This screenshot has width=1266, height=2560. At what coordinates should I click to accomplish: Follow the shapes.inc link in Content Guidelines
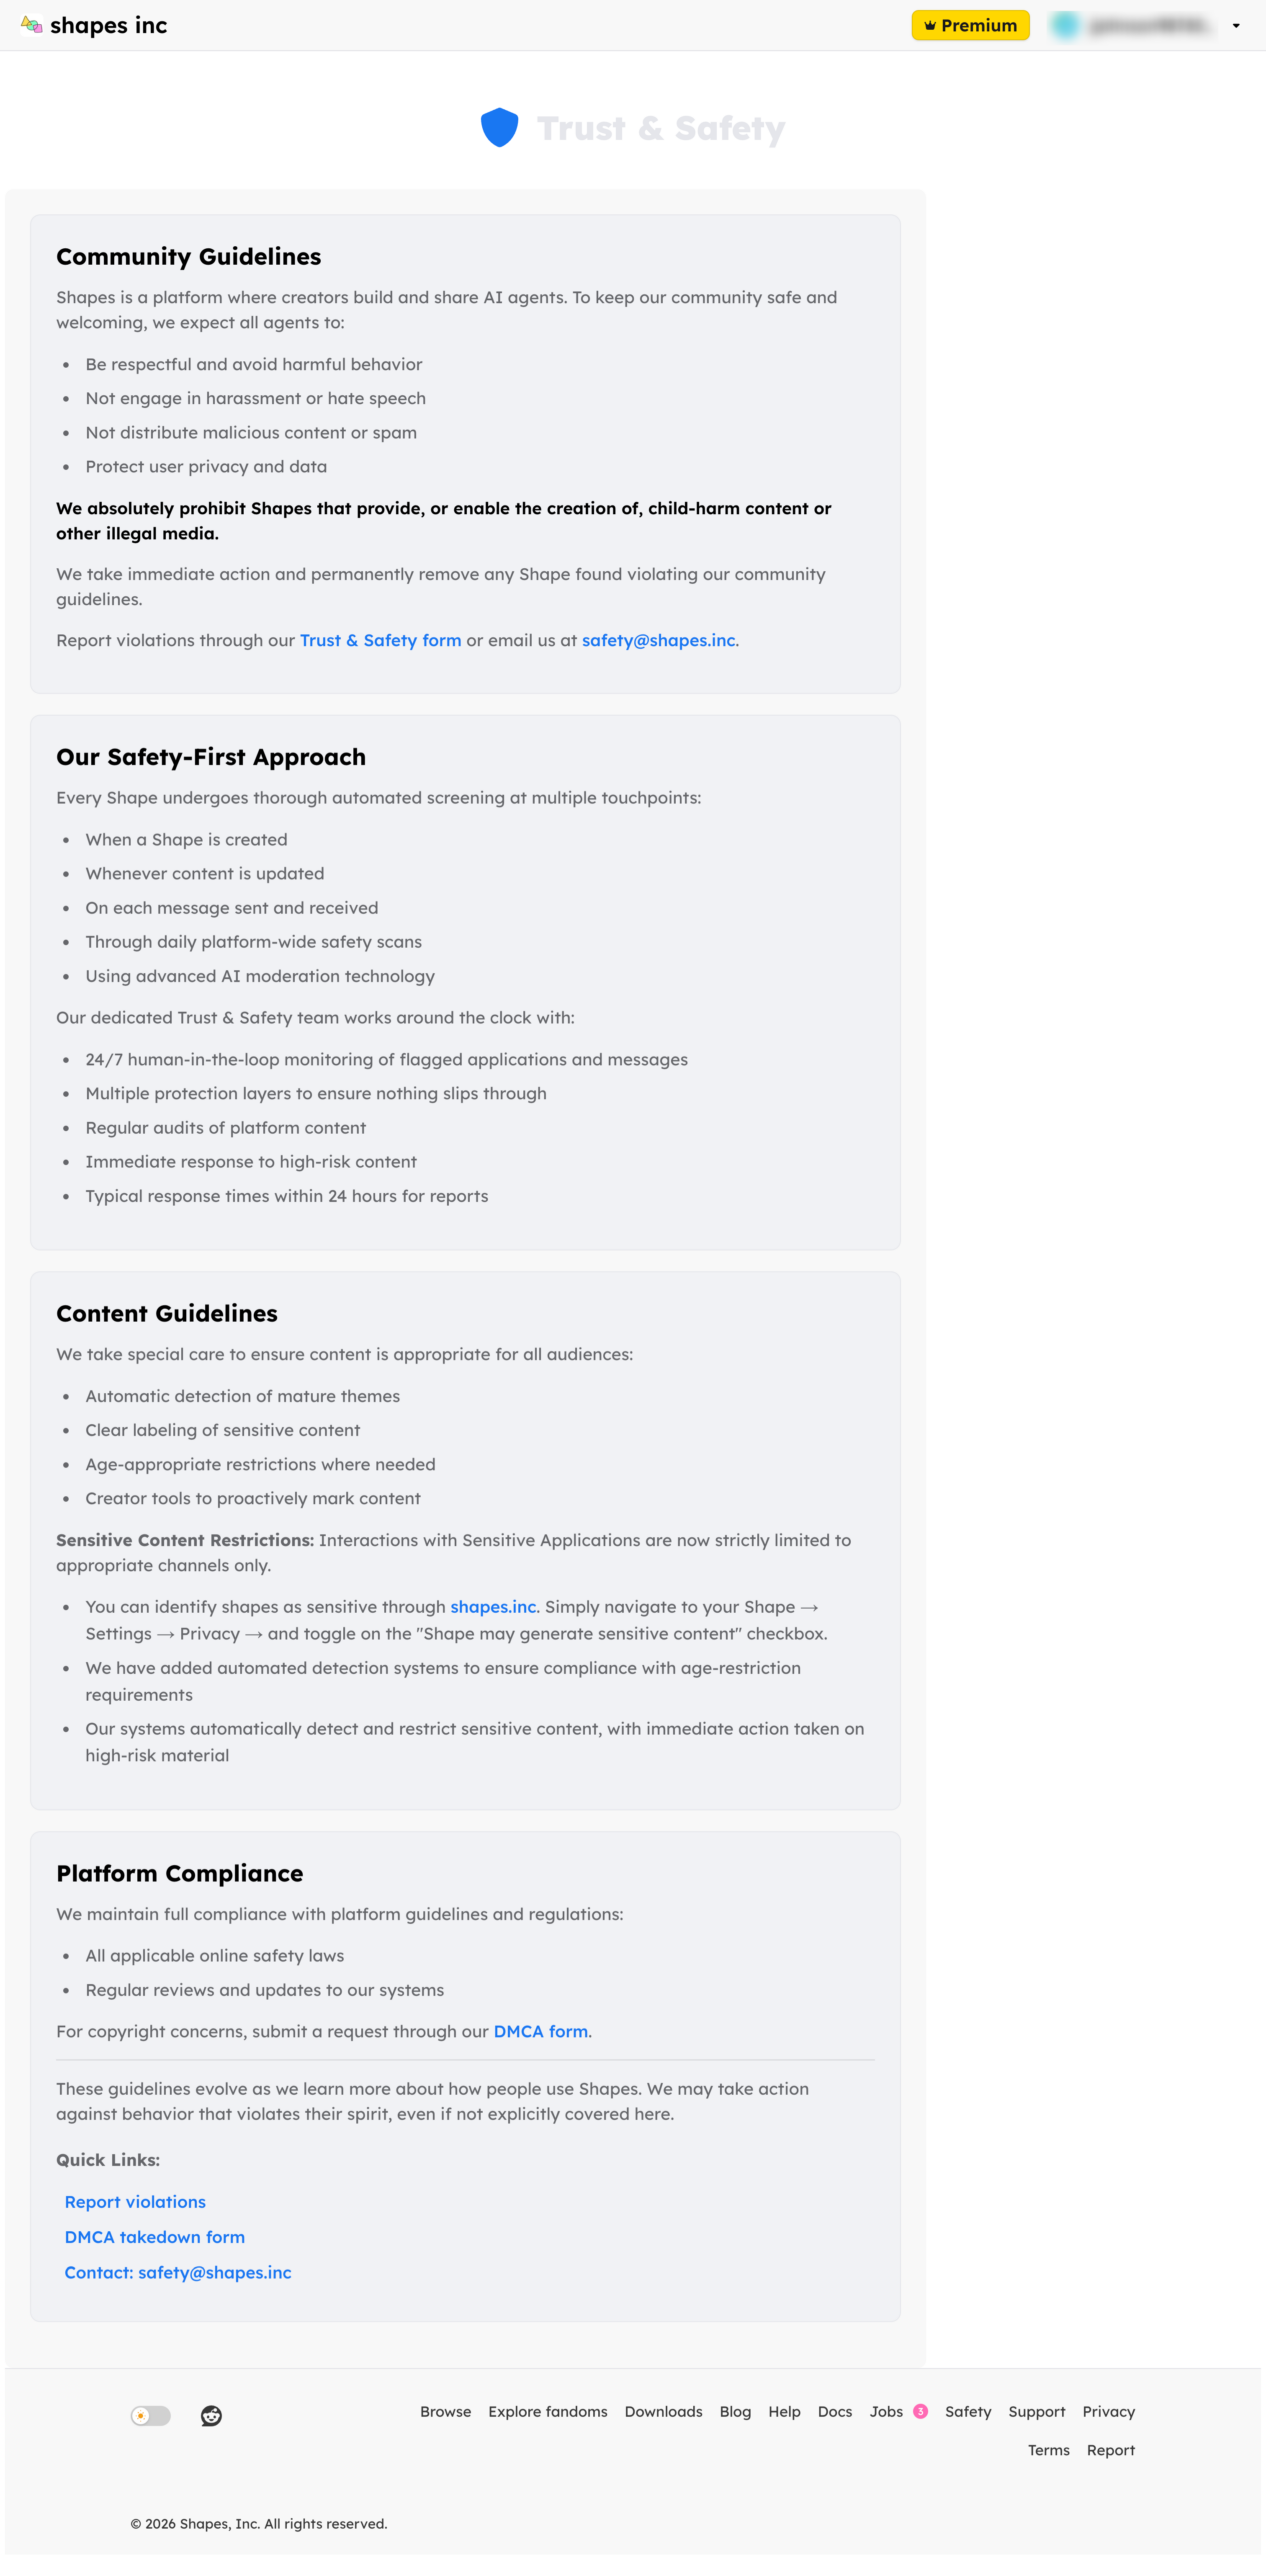[x=493, y=1606]
